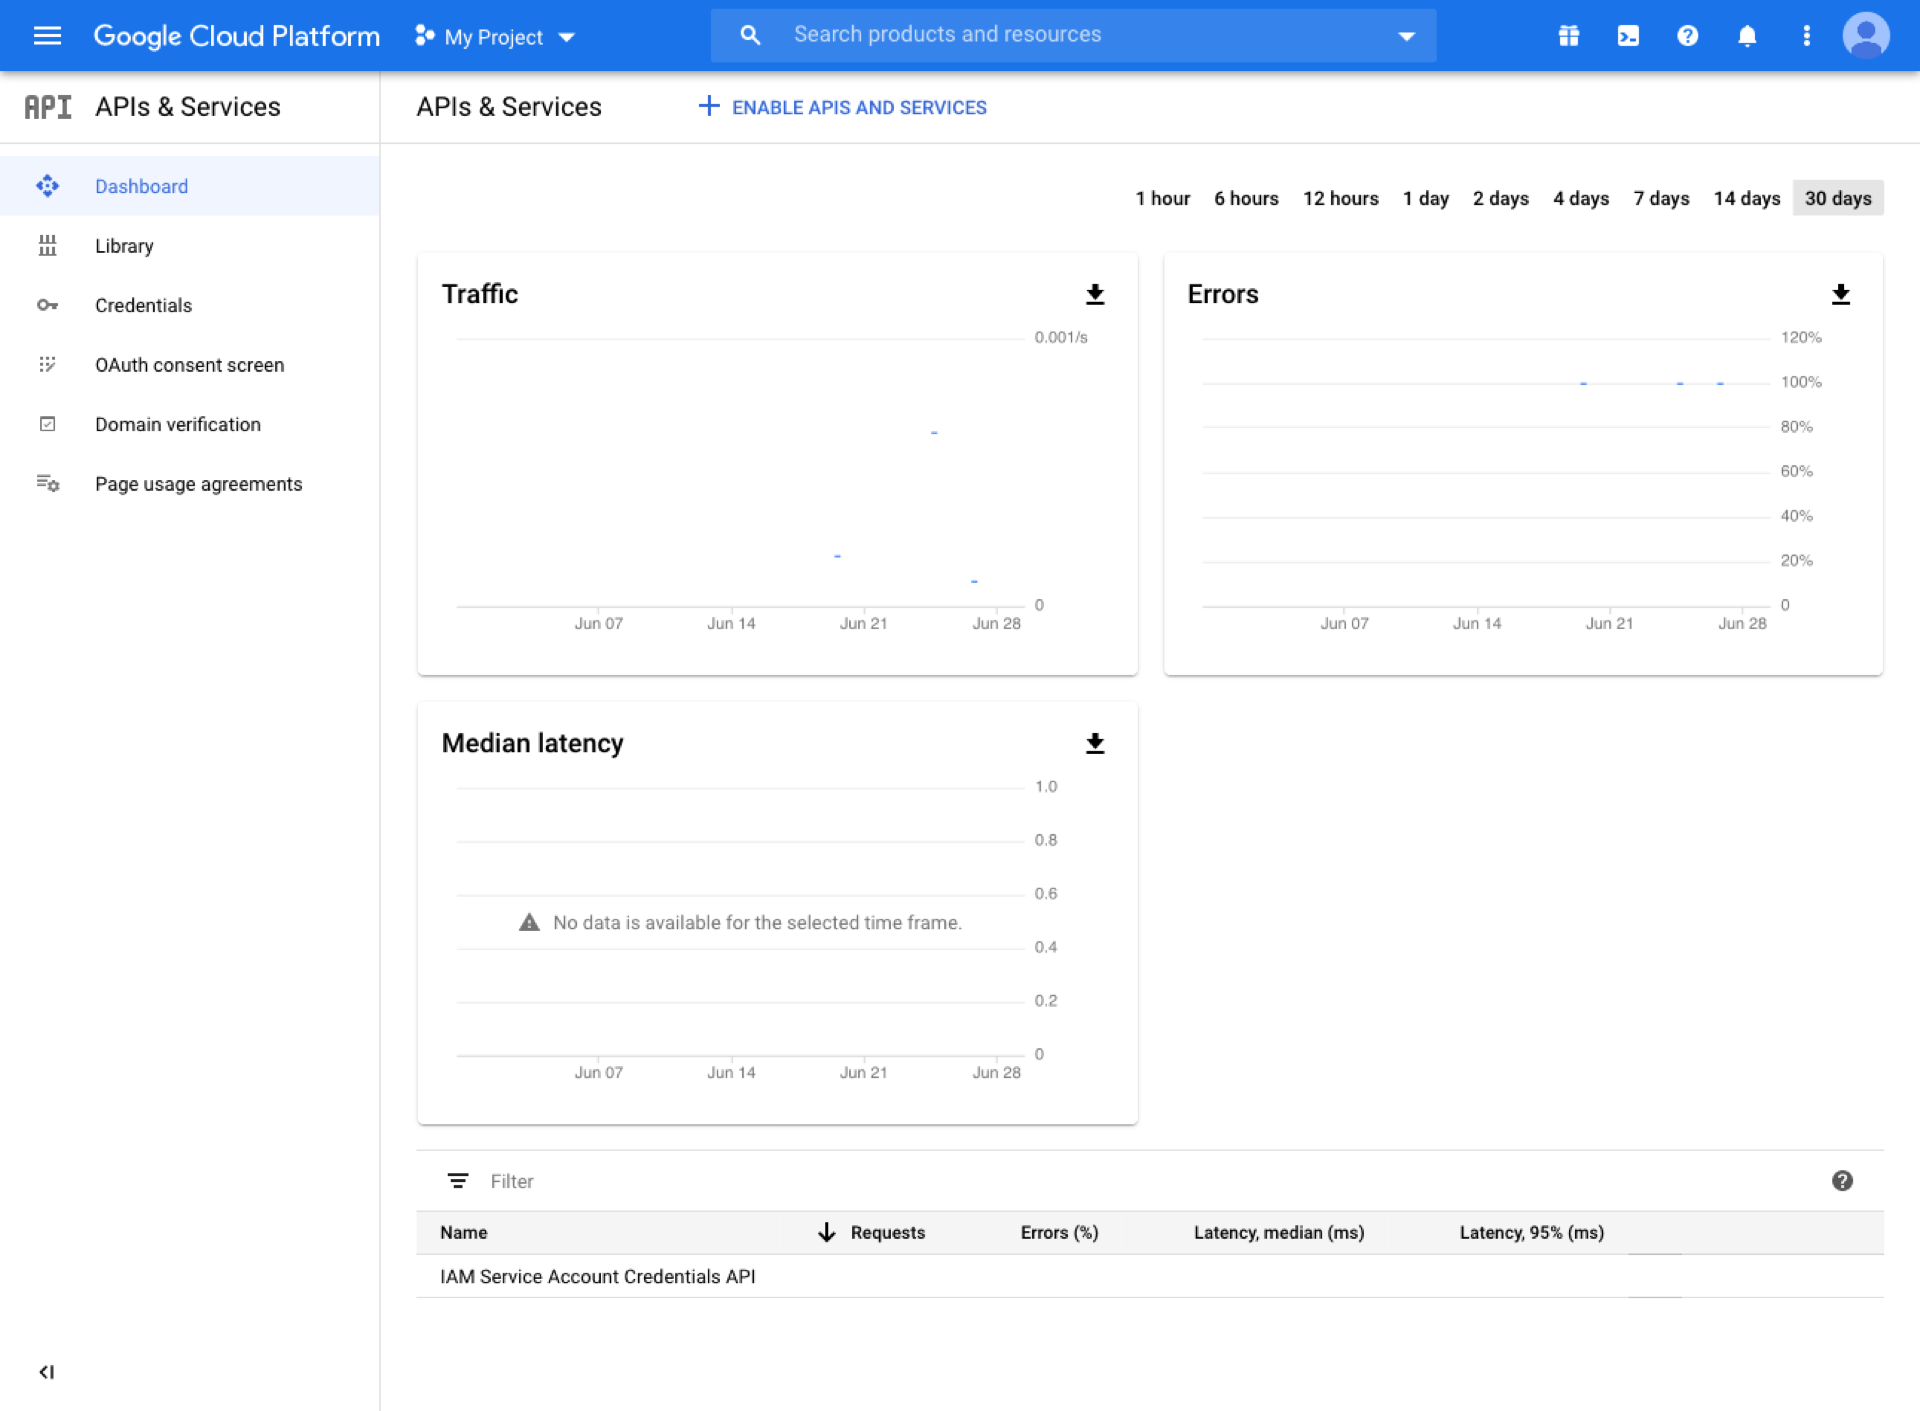This screenshot has width=1920, height=1411.
Task: Open the My Project selector dropdown
Action: (496, 37)
